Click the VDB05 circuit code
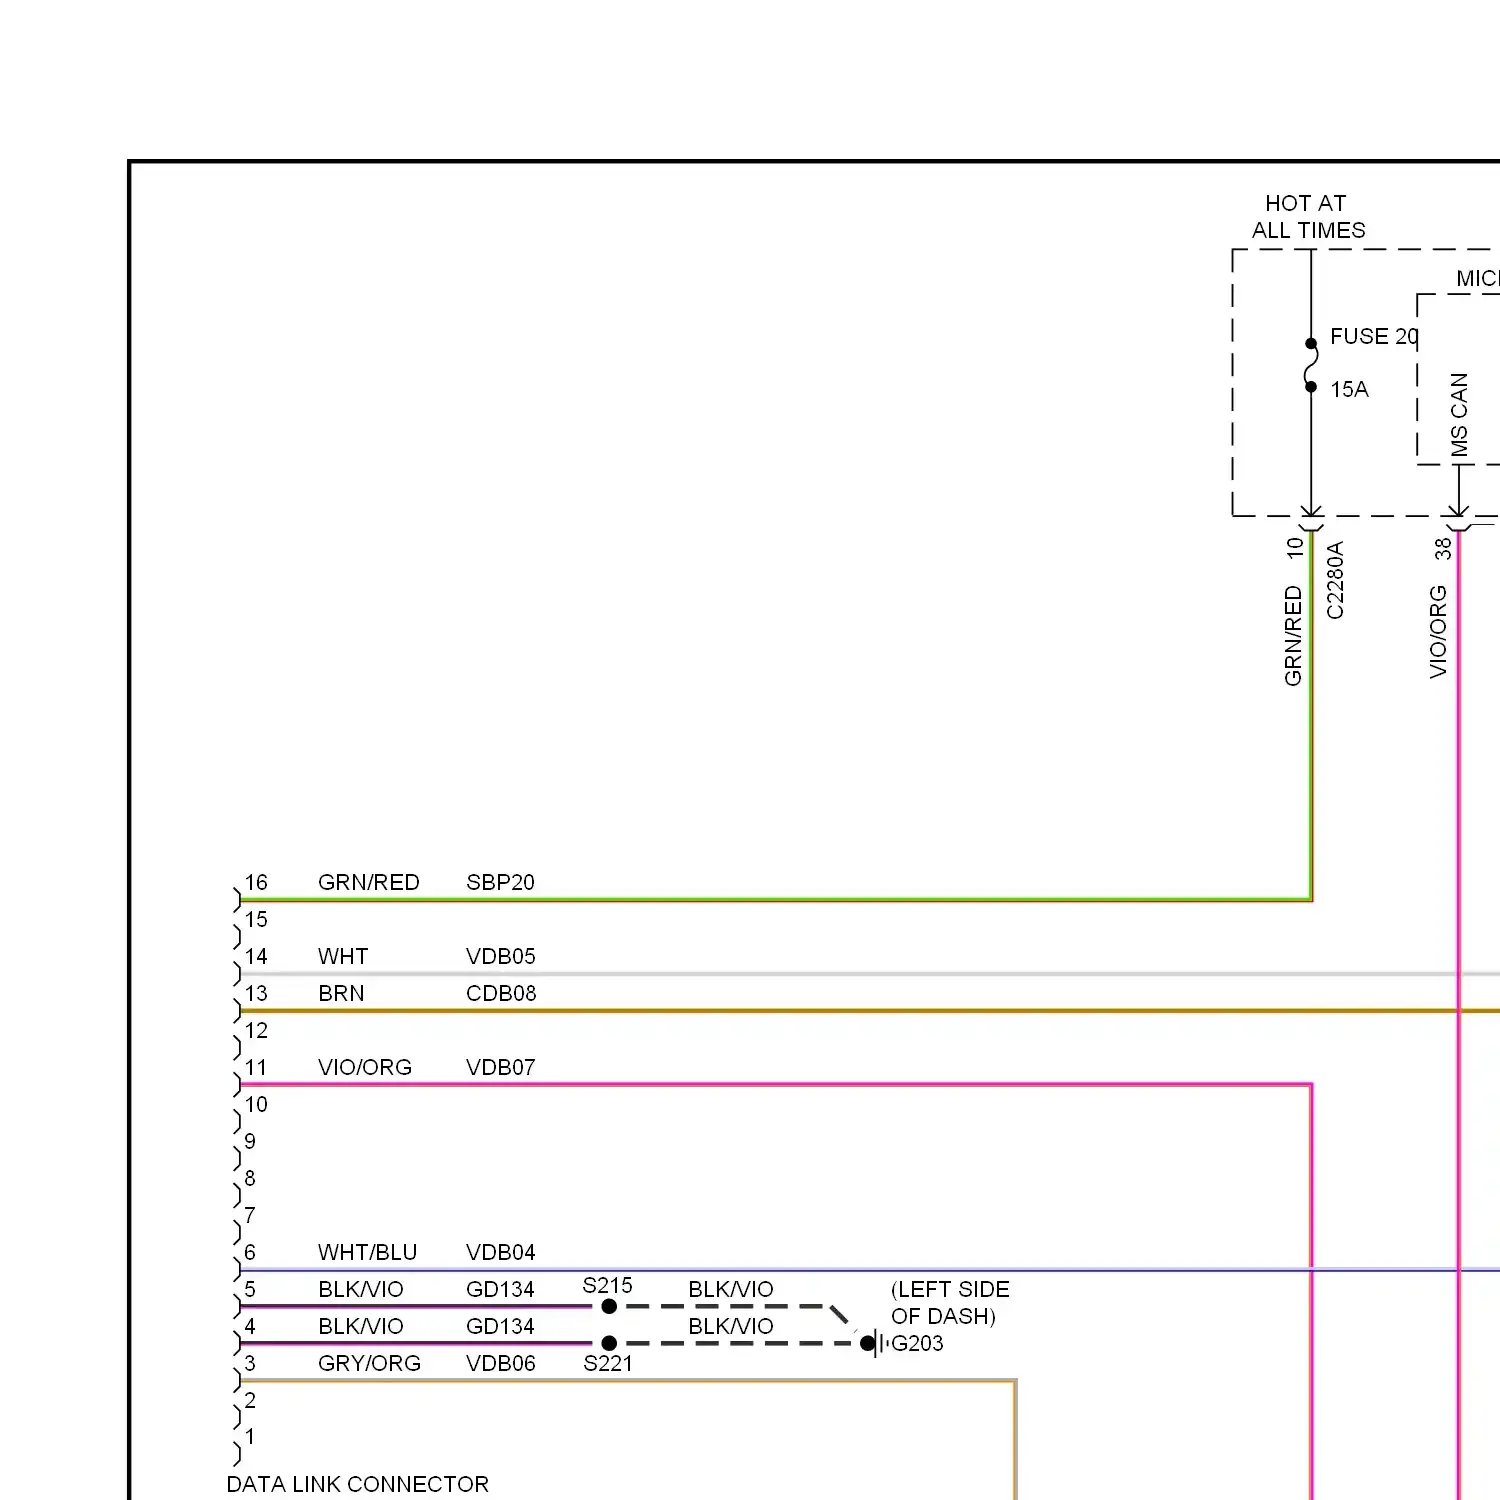Screen dimensions: 1500x1500 point(501,957)
